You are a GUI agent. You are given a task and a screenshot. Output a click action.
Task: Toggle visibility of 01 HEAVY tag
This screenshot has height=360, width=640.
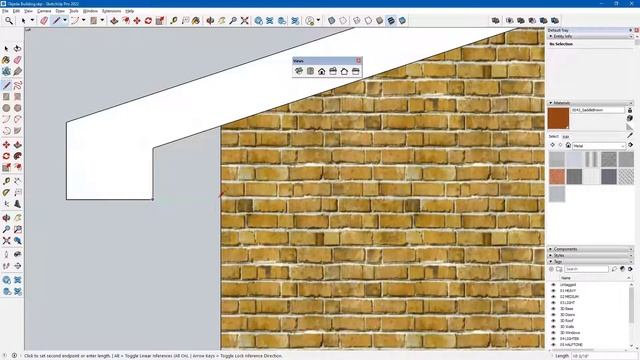[x=553, y=291]
